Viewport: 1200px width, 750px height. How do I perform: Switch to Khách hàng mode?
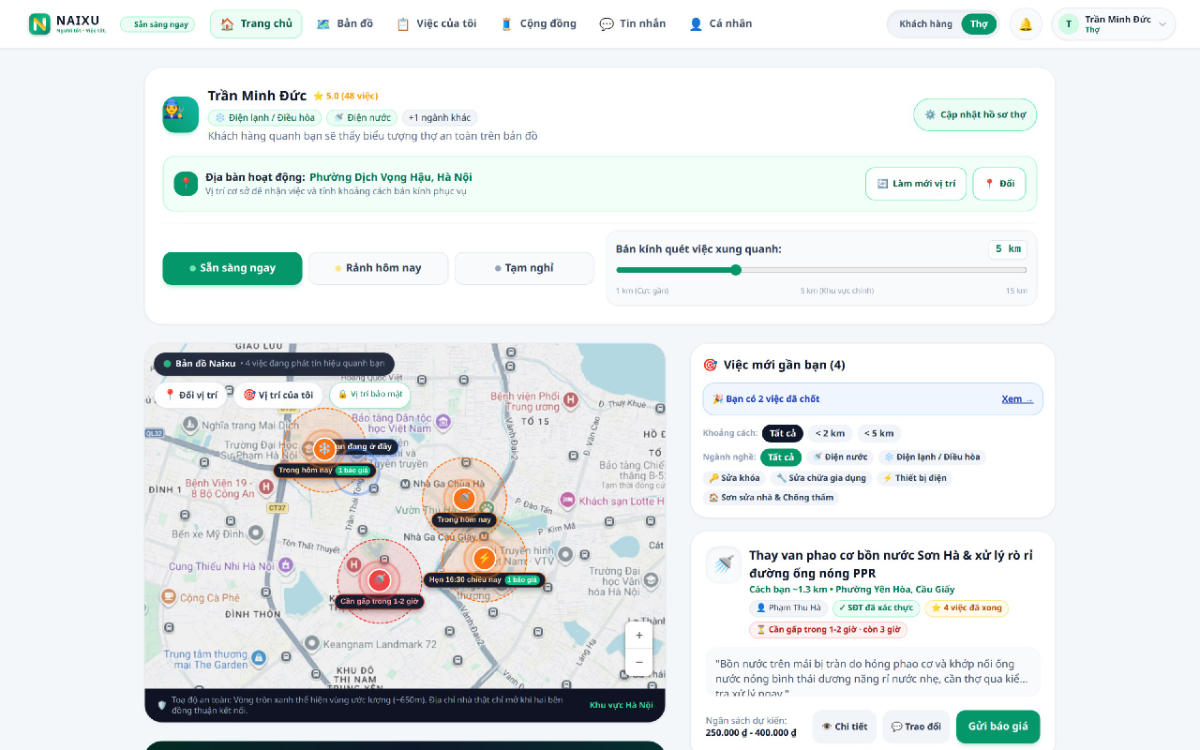[x=926, y=24]
